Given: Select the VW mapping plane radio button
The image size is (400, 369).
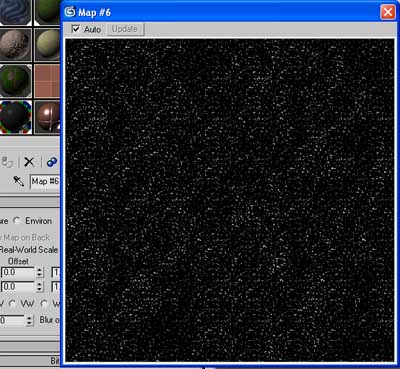Looking at the screenshot, I should 12,304.
